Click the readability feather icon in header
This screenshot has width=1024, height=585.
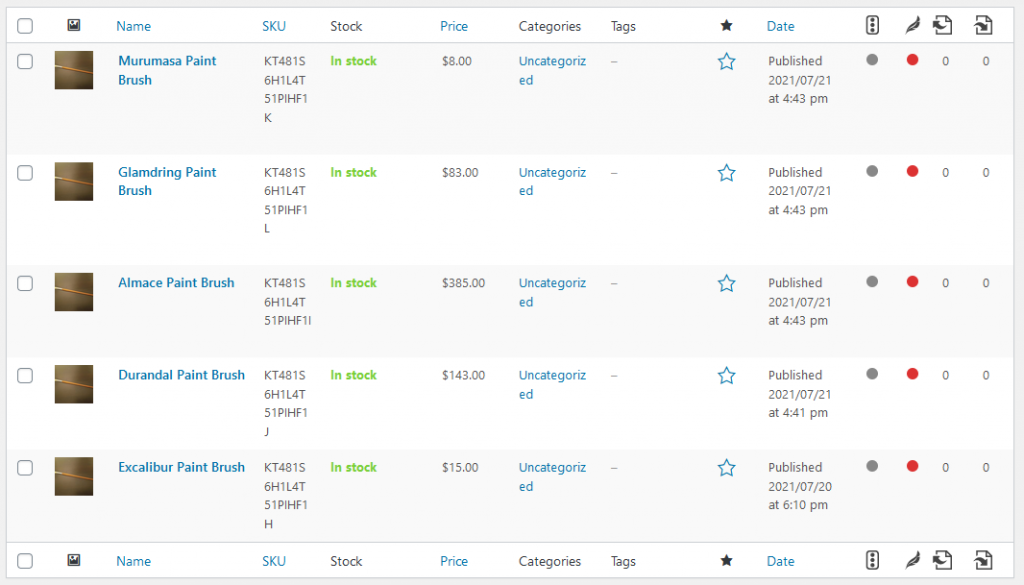point(912,25)
